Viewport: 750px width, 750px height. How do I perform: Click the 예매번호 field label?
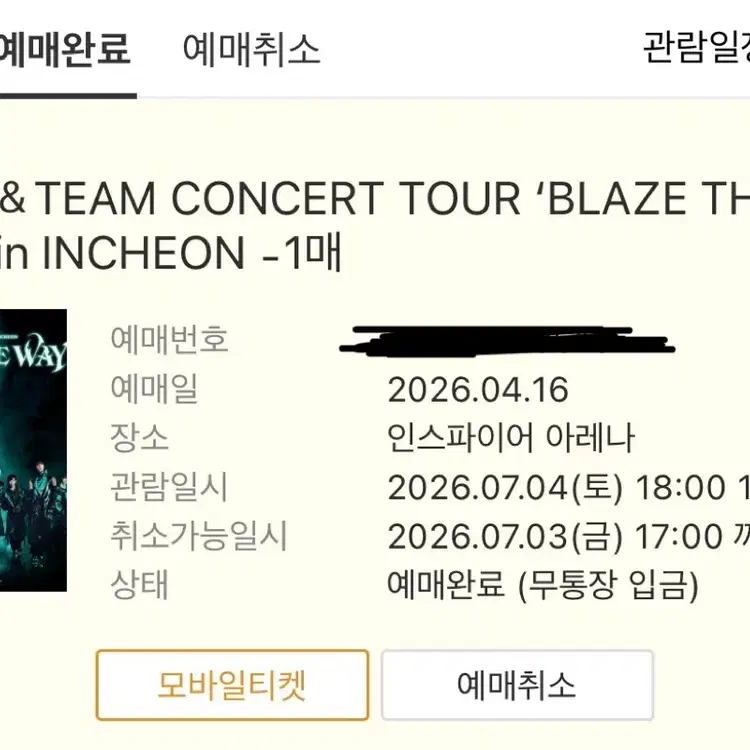(x=169, y=339)
